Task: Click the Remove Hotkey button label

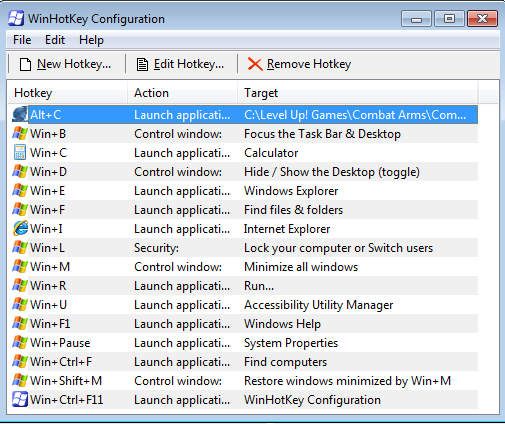Action: tap(309, 64)
